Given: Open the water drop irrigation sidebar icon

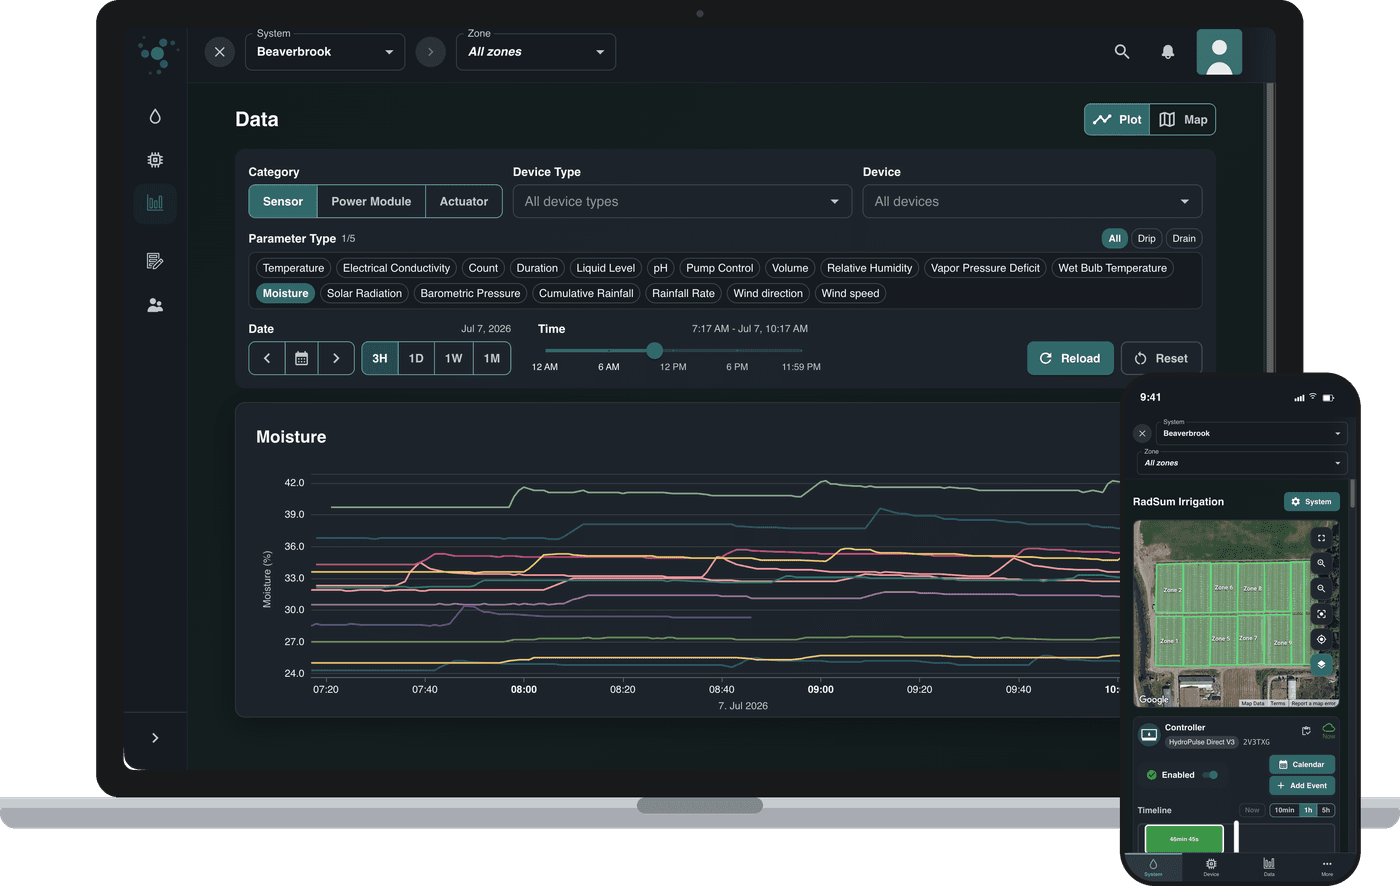Looking at the screenshot, I should pos(155,117).
